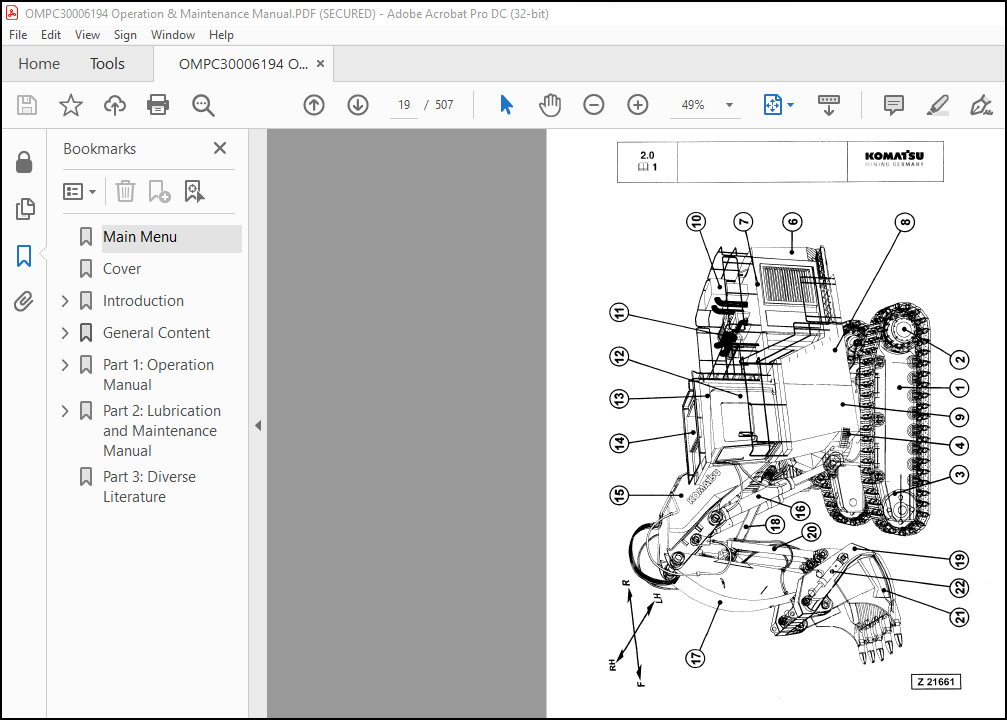Activate the selection arrow tool
Image resolution: width=1007 pixels, height=720 pixels.
coord(506,105)
